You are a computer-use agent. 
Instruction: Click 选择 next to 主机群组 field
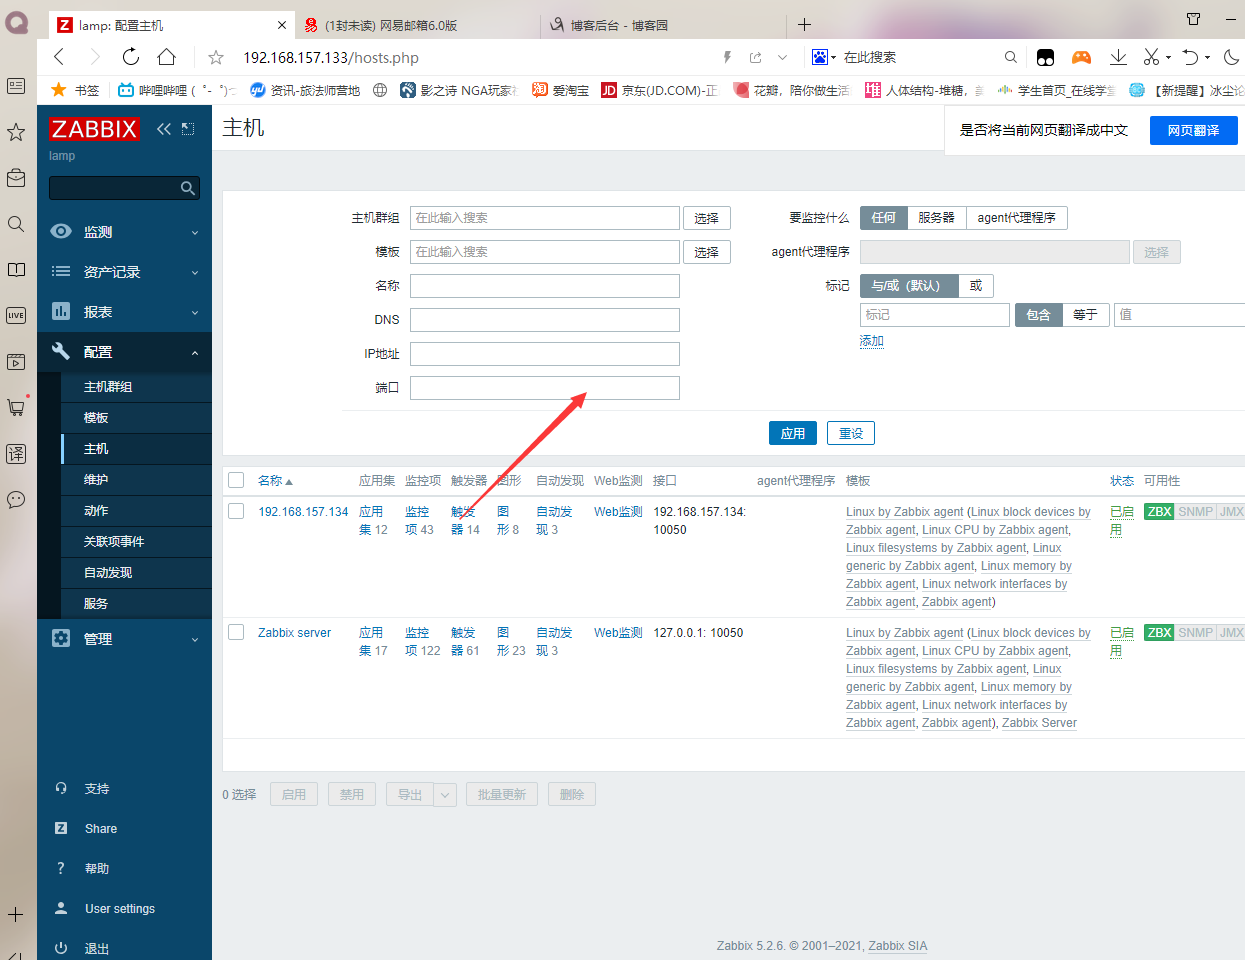(x=707, y=218)
